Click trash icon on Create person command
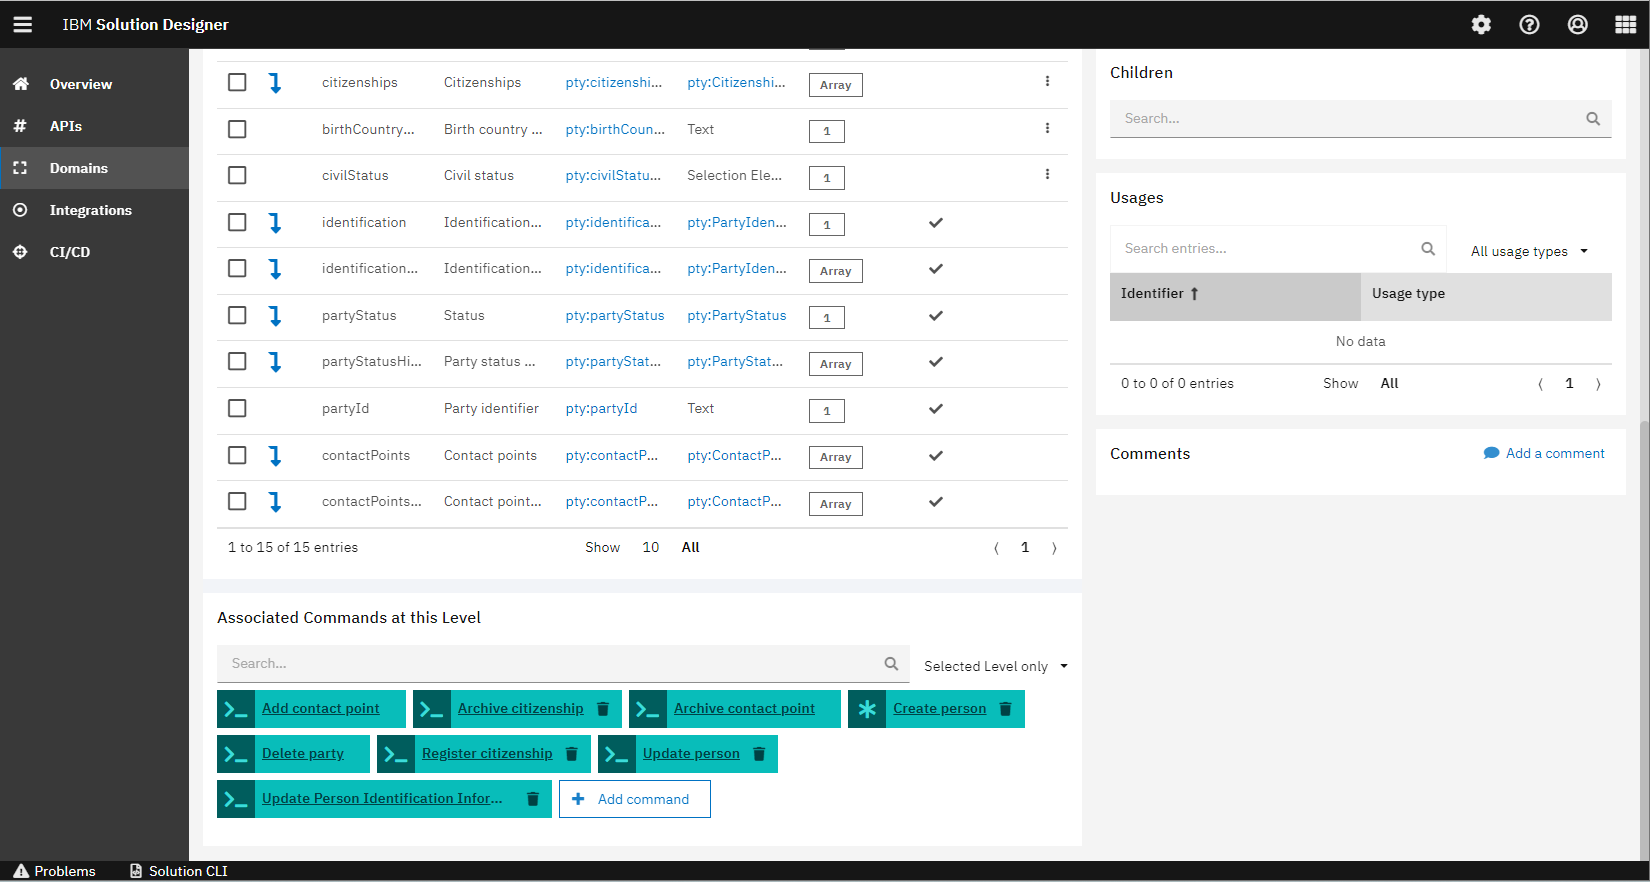The height and width of the screenshot is (882, 1650). coord(1006,709)
